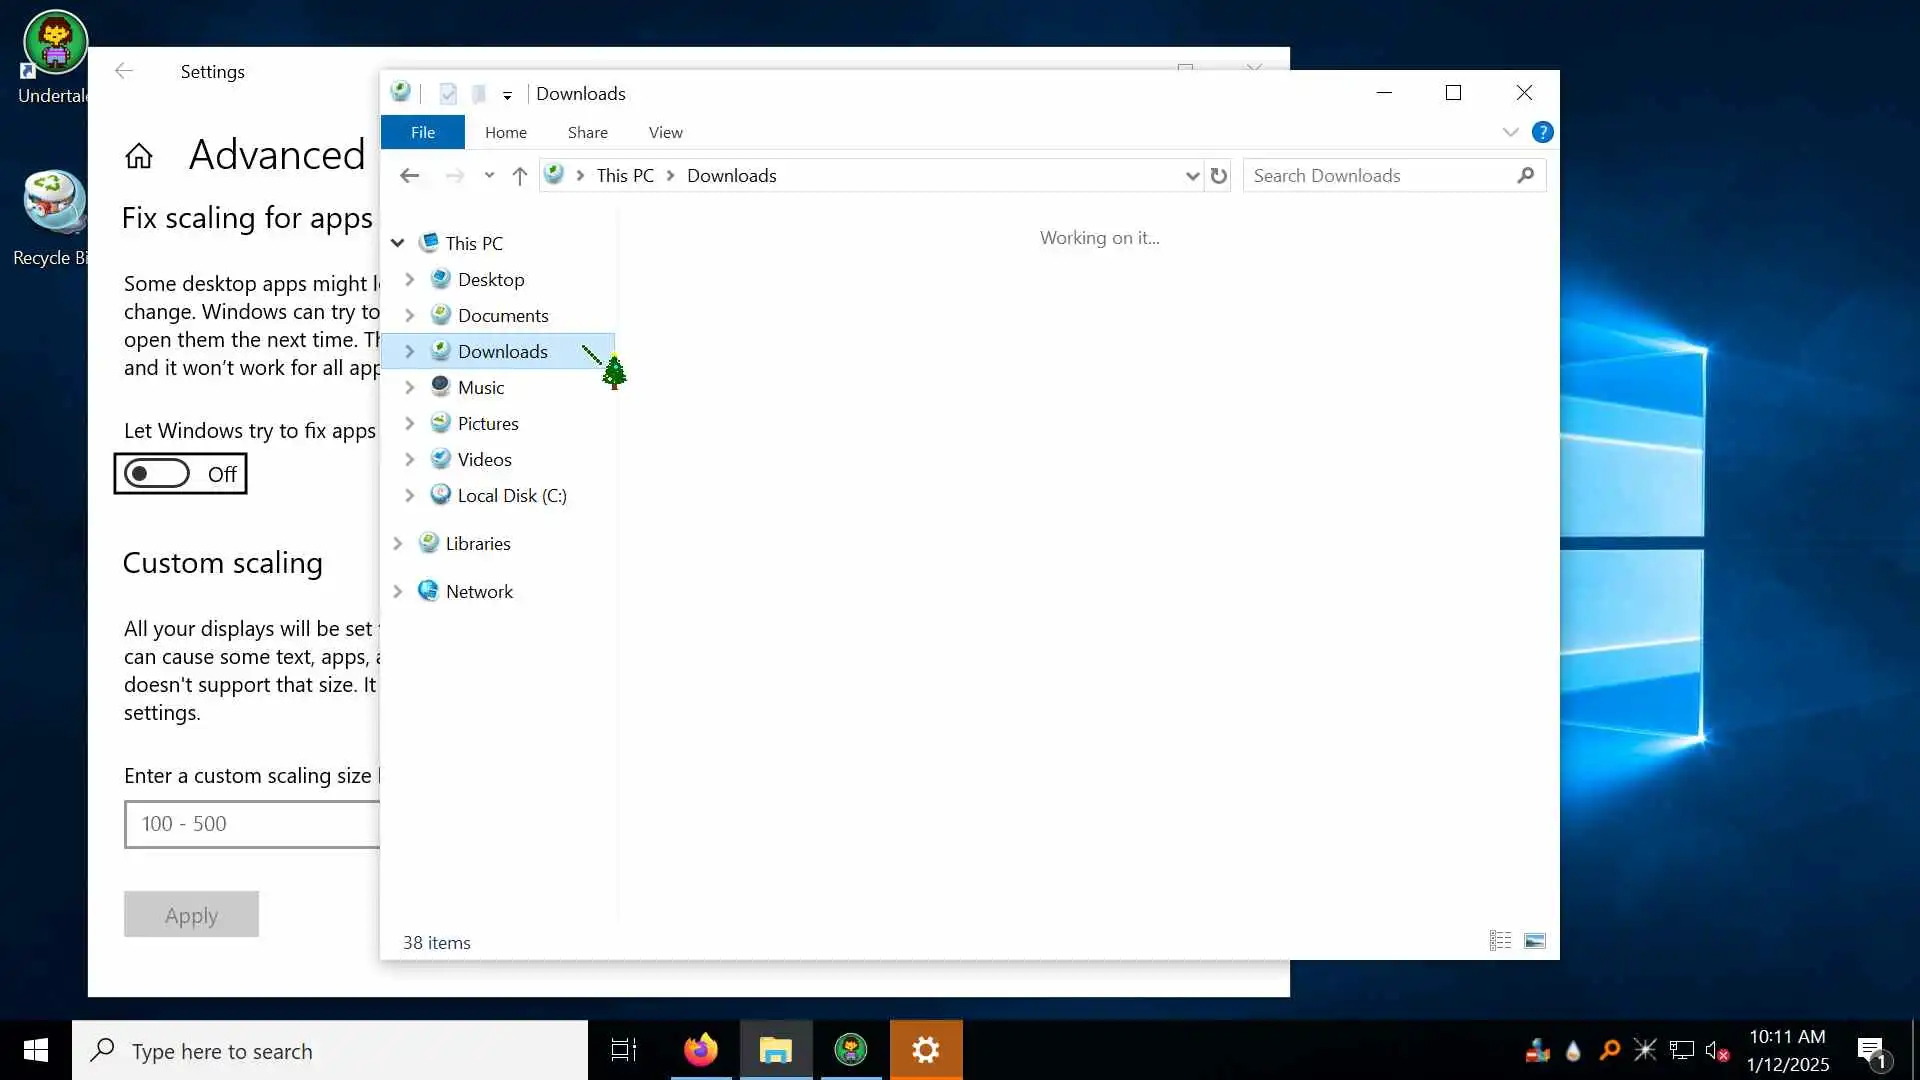
Task: Open address bar history dropdown
Action: coord(1192,176)
